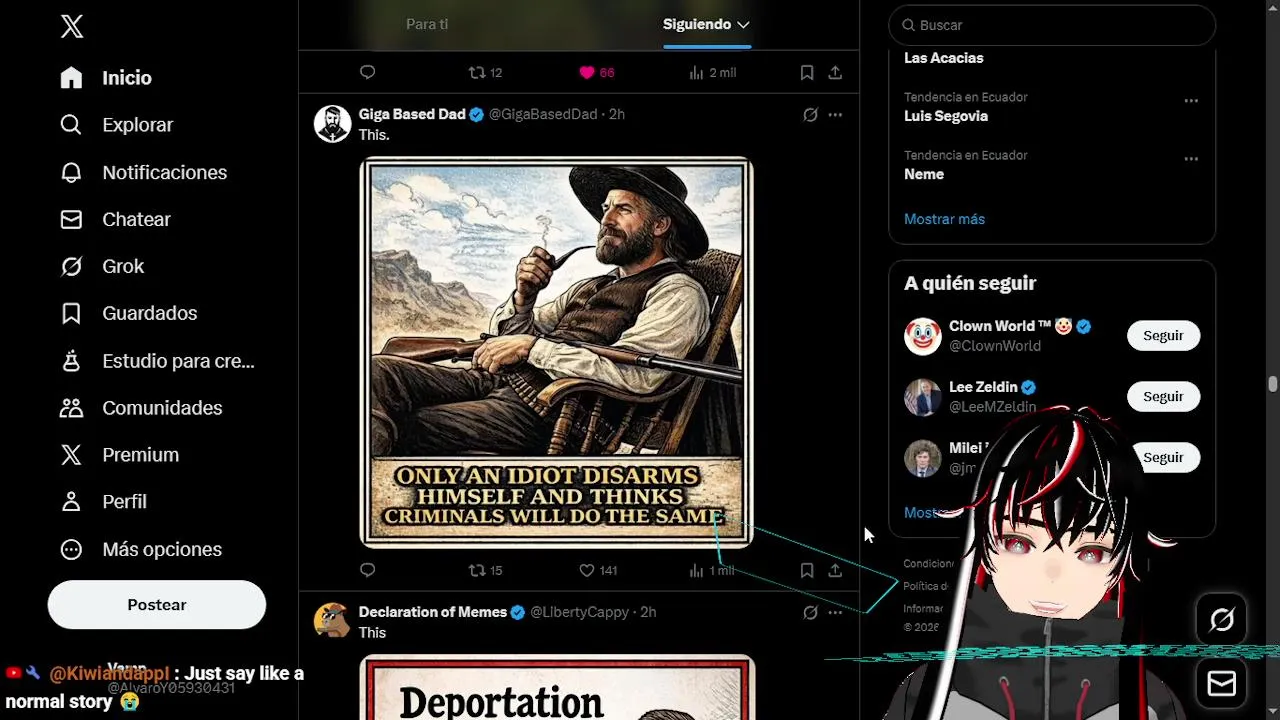Repost the top post with 12 reposts
This screenshot has width=1280, height=720.
pyautogui.click(x=485, y=72)
